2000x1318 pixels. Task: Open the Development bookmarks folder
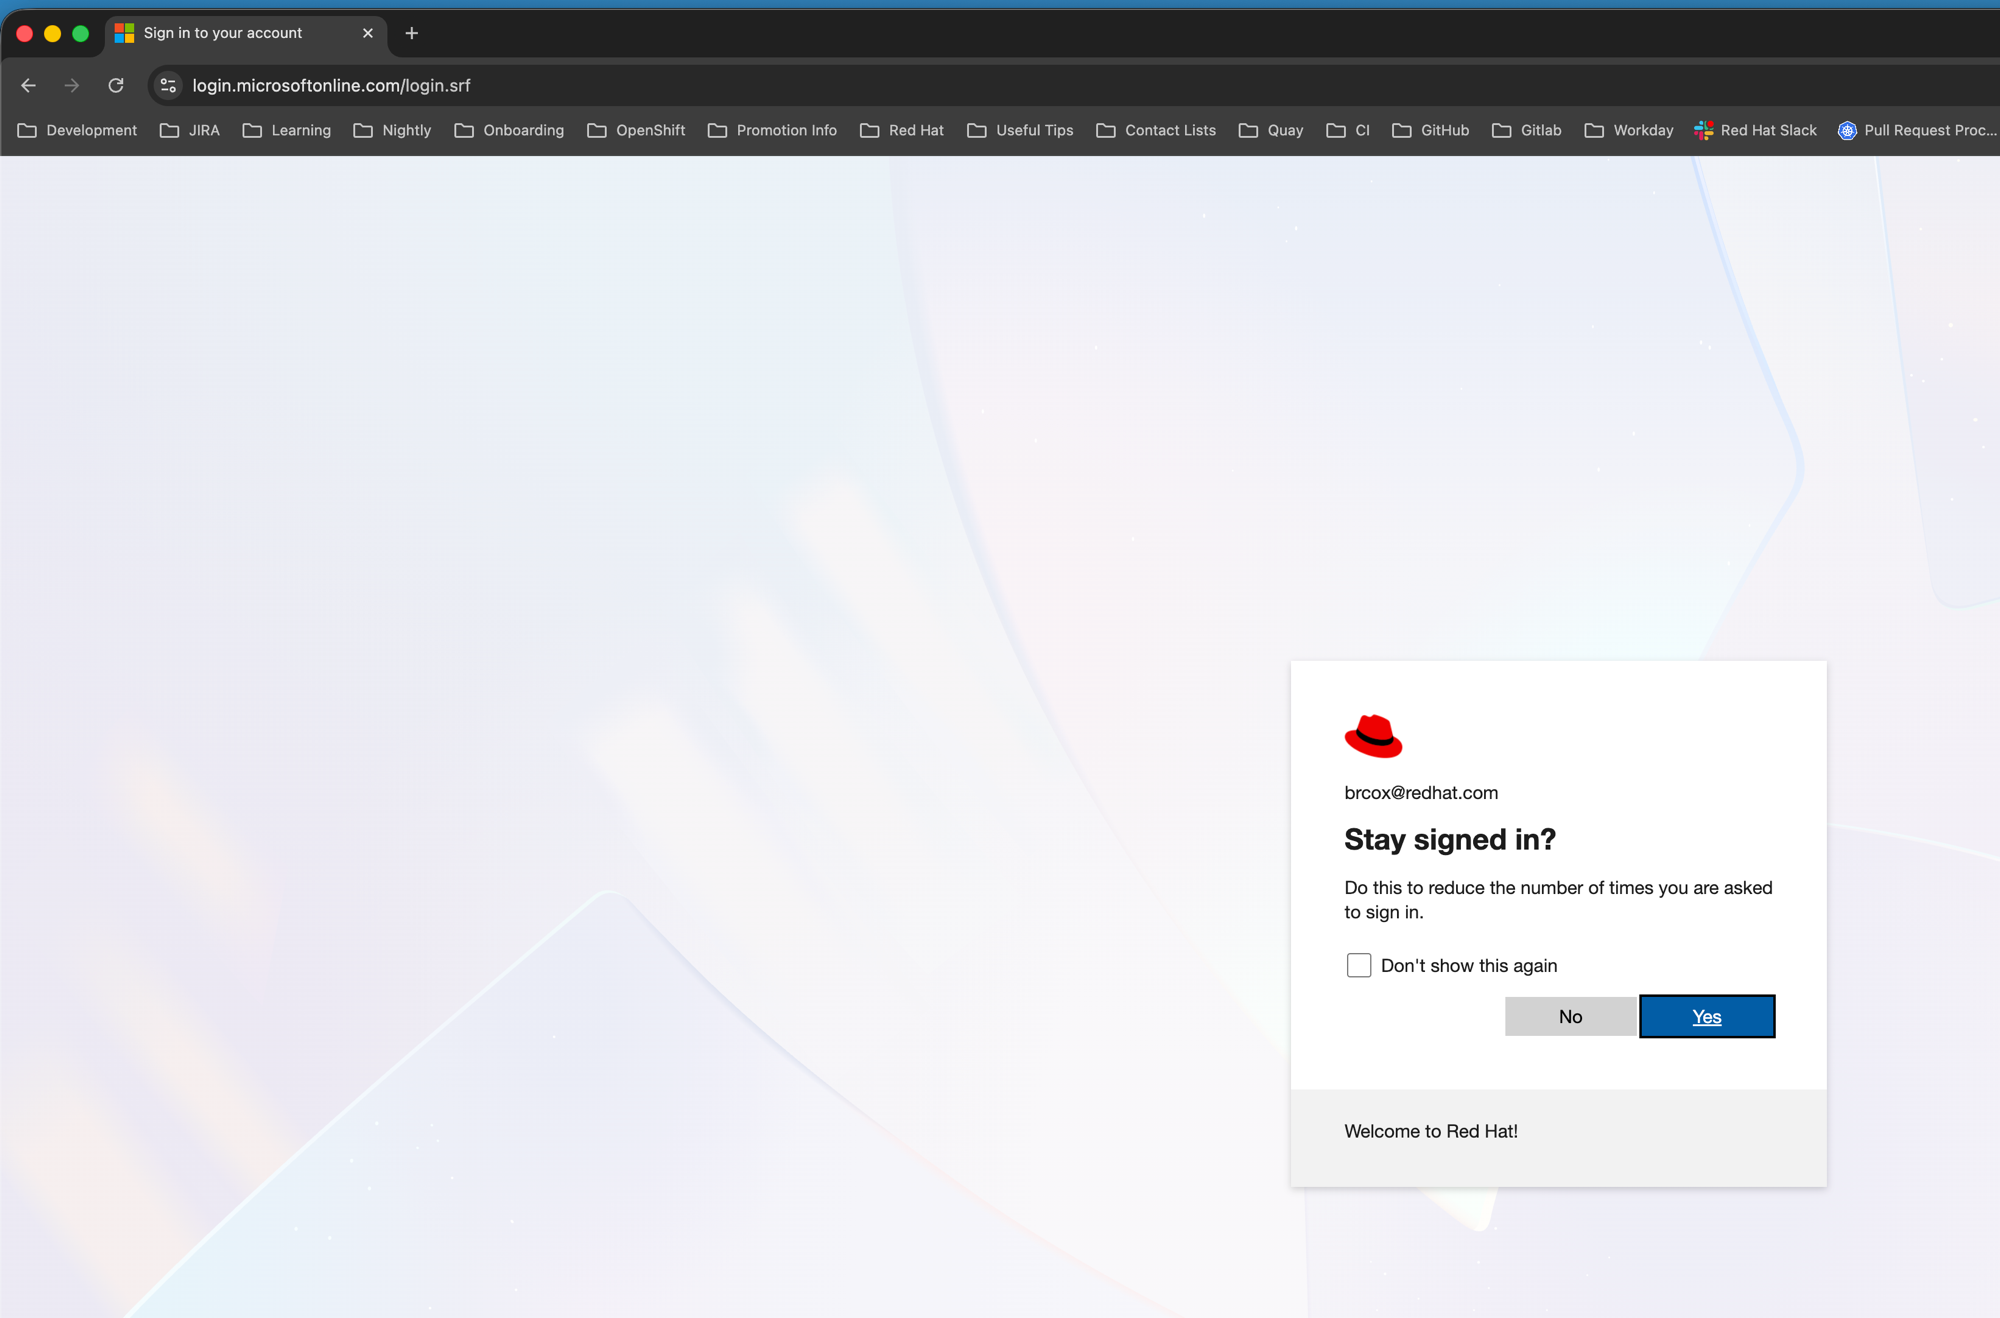tap(78, 130)
